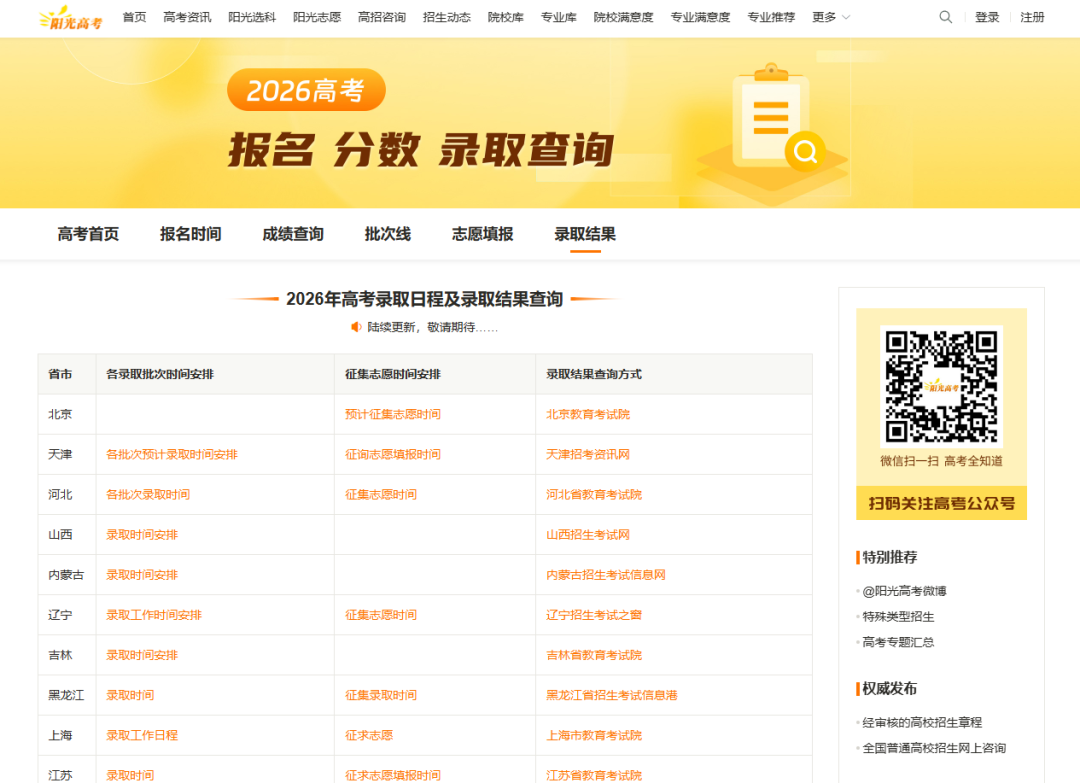The height and width of the screenshot is (783, 1080).
Task: Open 录取时间安排 in 内蒙古 row
Action: tap(142, 575)
